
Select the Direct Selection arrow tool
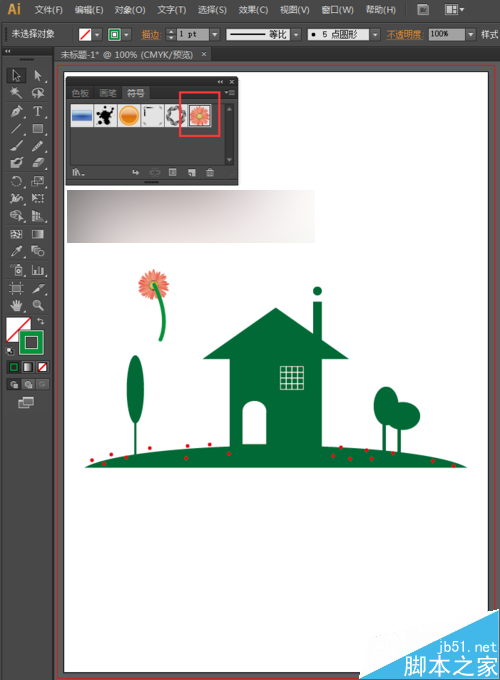pyautogui.click(x=38, y=75)
